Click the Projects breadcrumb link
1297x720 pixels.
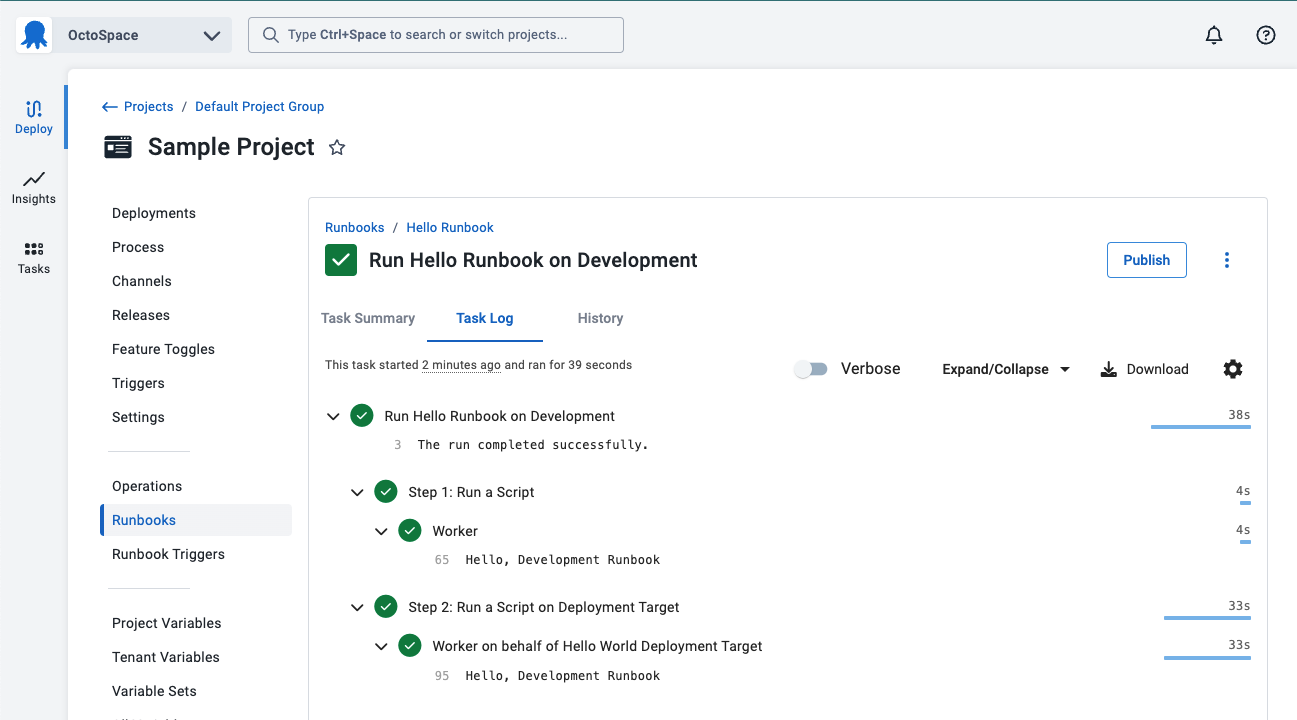(149, 107)
